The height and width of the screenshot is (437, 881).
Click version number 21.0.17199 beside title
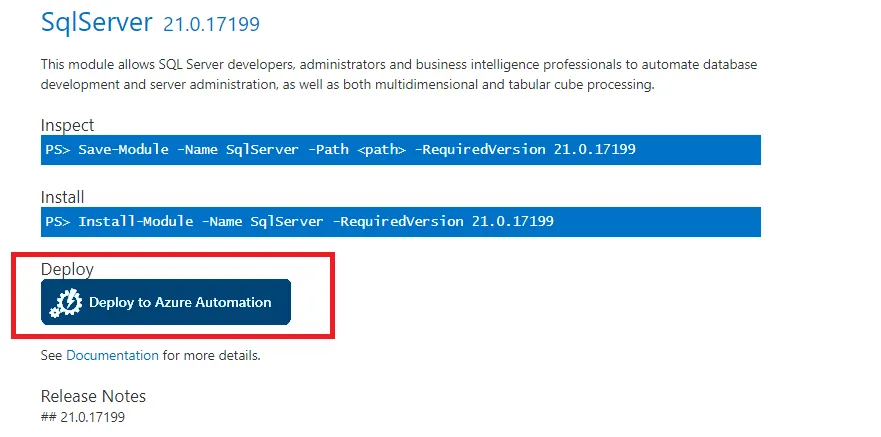pos(217,24)
